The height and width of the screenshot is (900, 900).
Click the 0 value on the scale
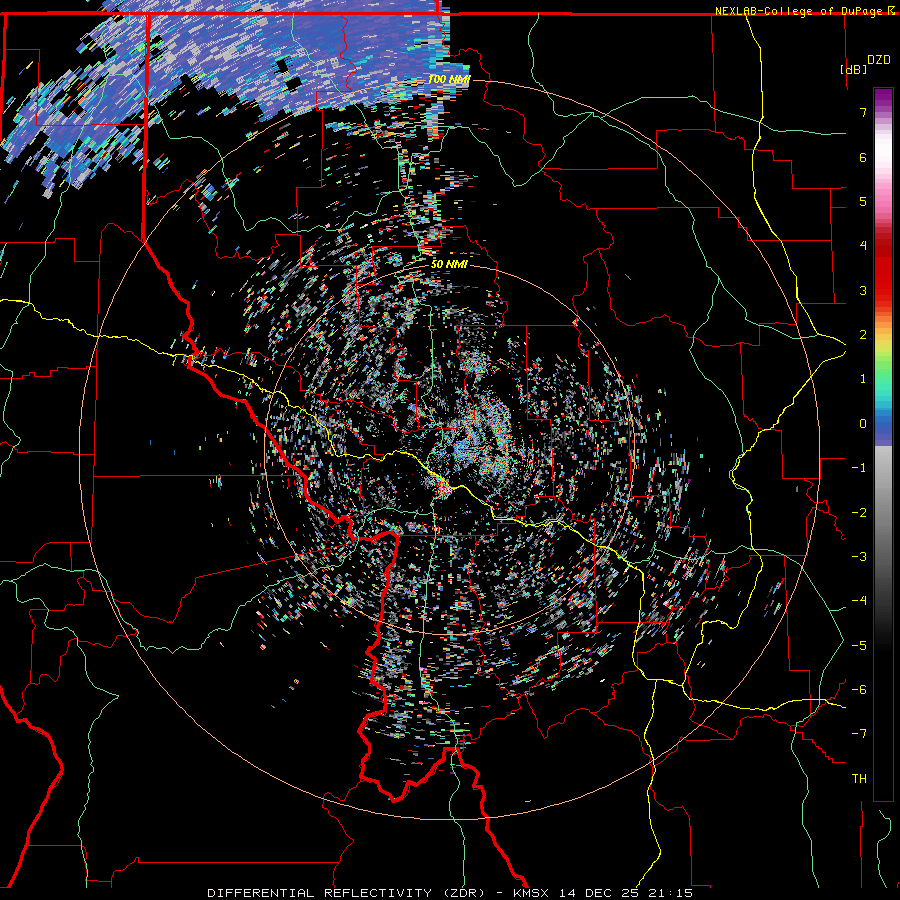[x=863, y=424]
